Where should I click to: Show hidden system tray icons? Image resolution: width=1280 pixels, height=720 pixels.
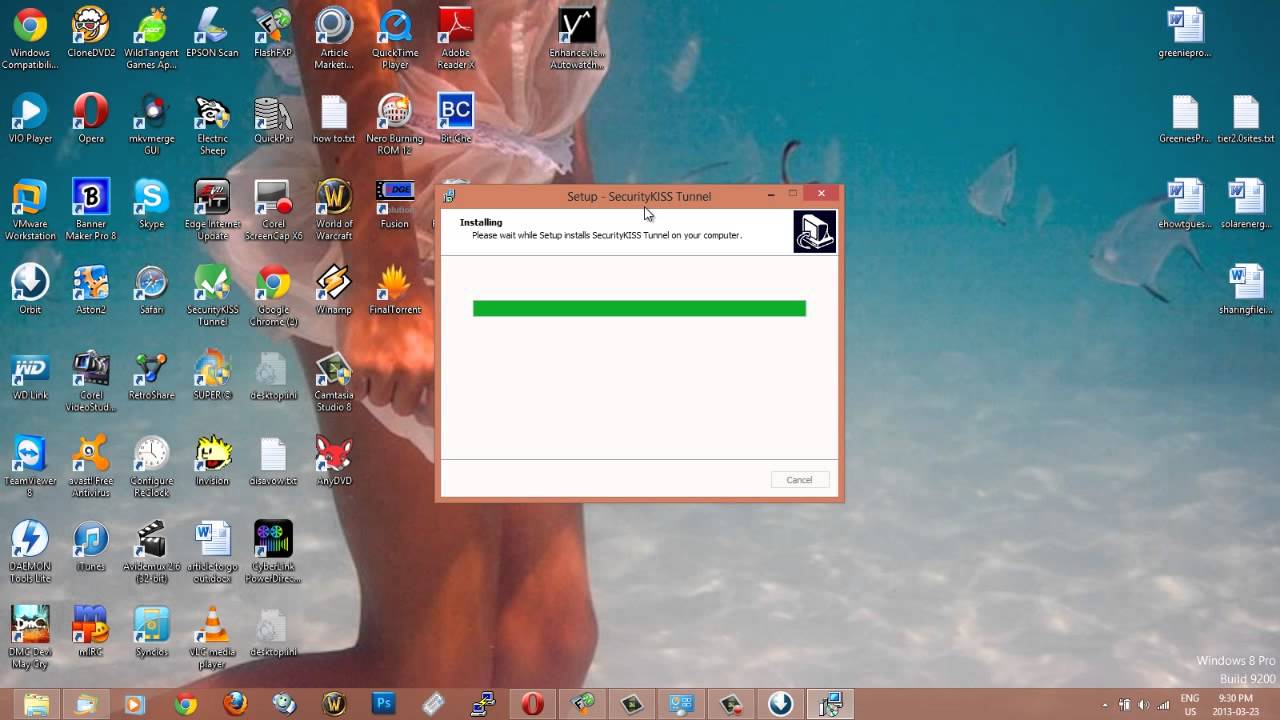(1105, 705)
